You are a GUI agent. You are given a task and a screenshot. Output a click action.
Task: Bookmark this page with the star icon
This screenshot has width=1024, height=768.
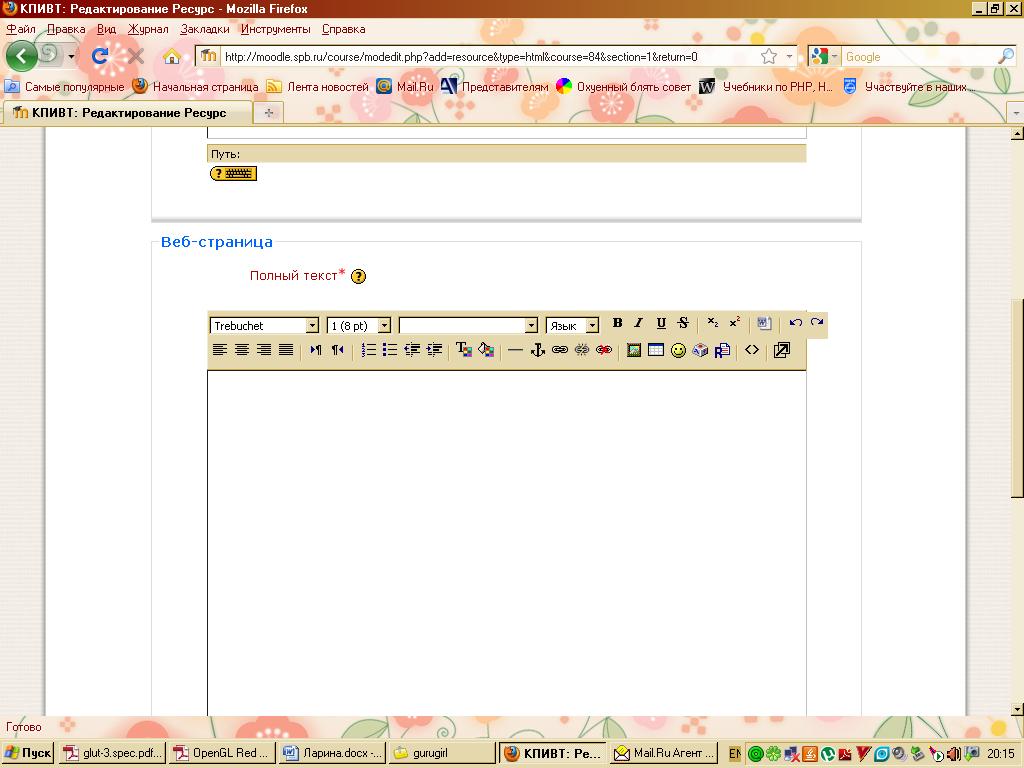point(769,57)
